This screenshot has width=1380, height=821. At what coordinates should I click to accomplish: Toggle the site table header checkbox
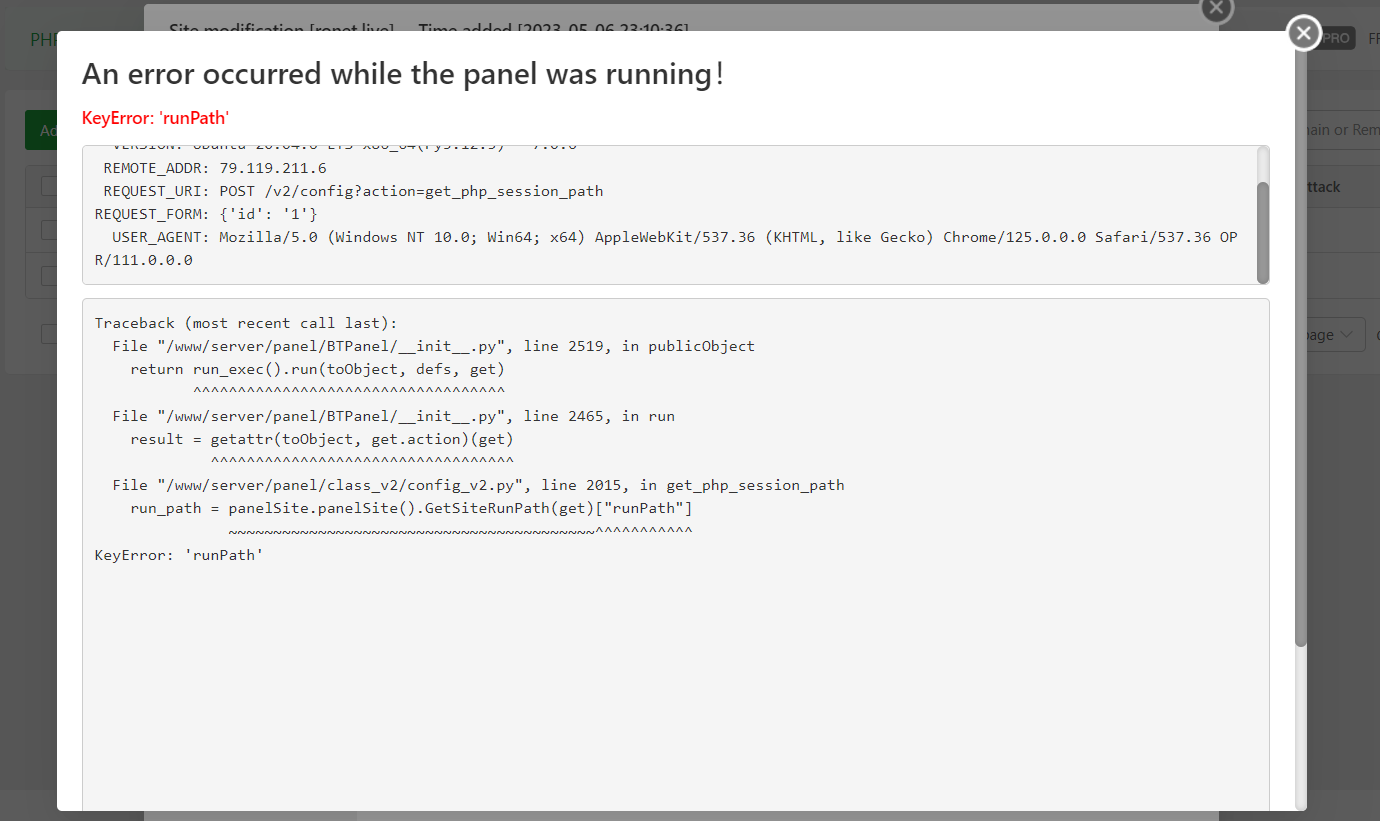click(x=48, y=186)
